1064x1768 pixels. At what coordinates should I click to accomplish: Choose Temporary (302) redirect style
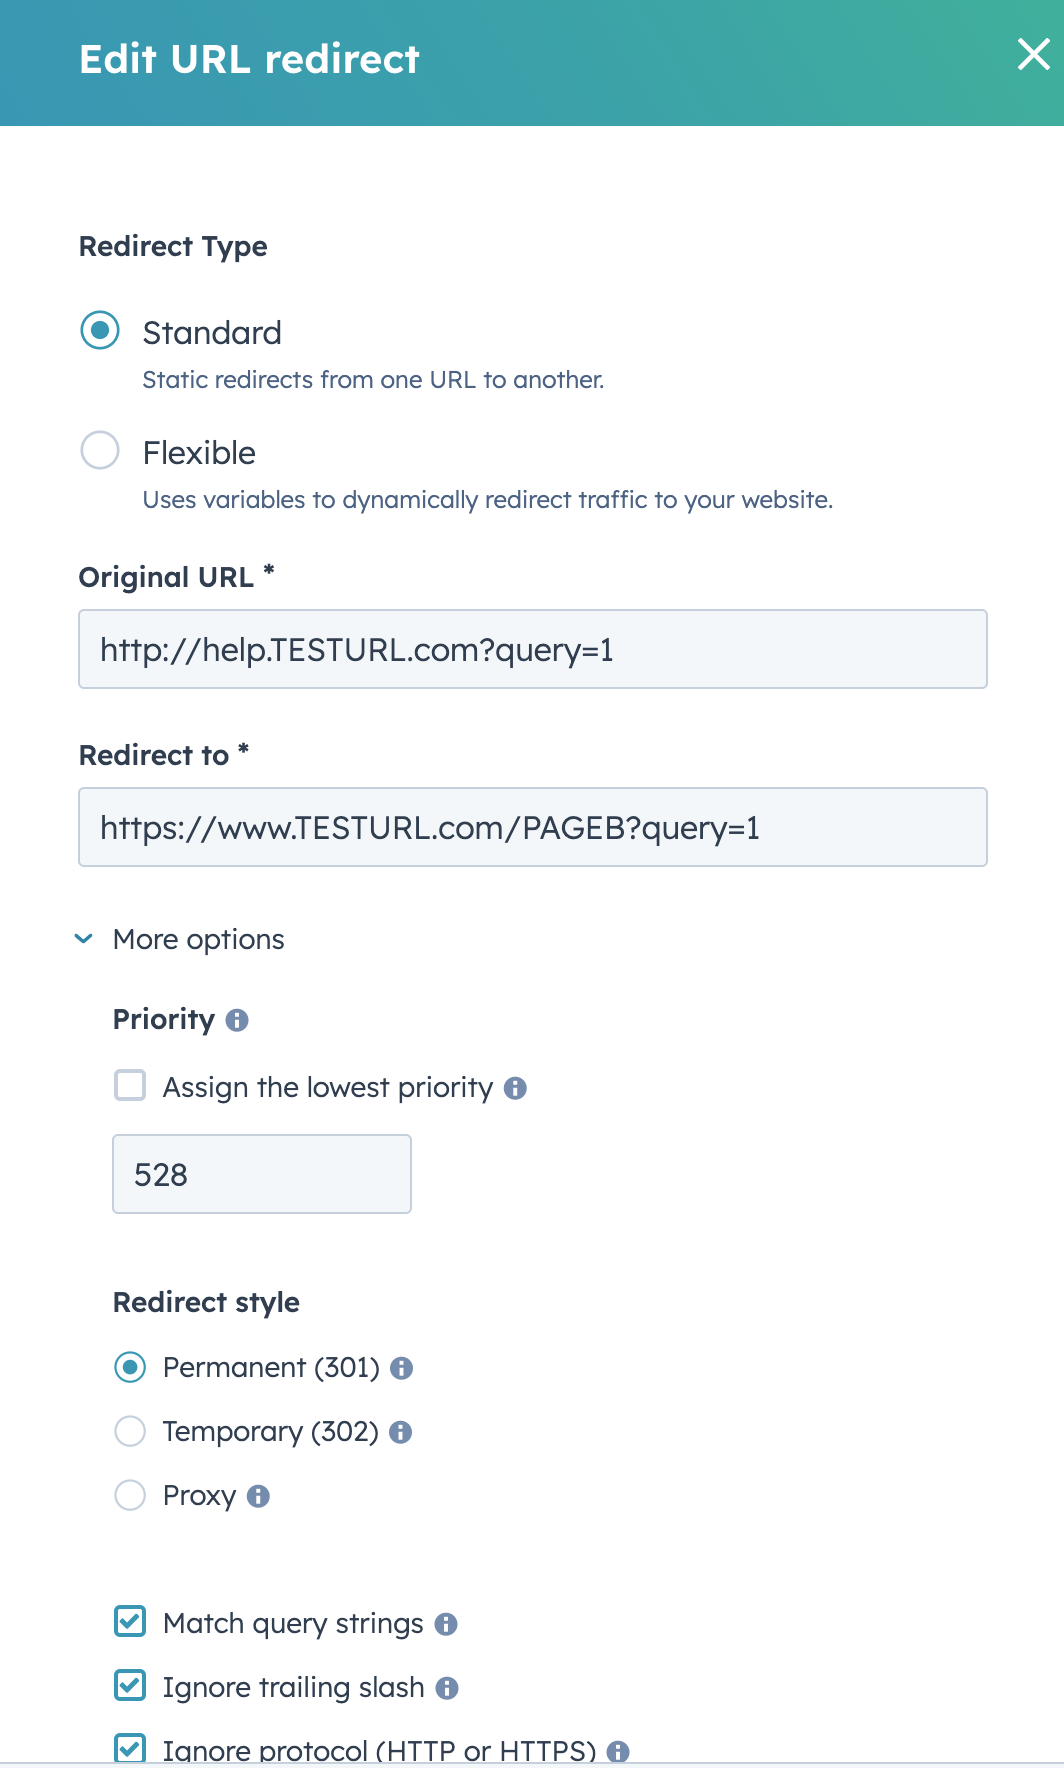coord(129,1431)
